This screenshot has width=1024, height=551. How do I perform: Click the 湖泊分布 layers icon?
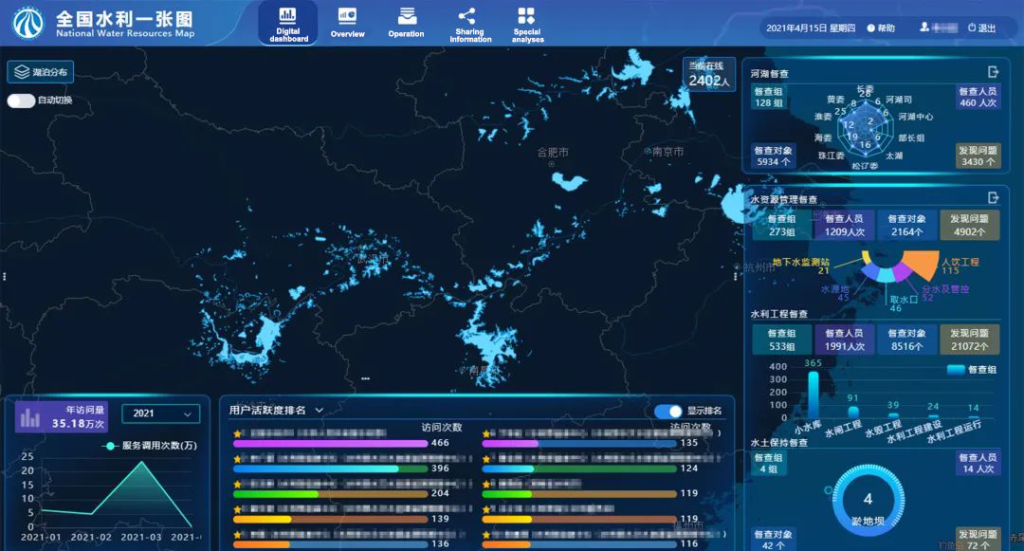(21, 72)
